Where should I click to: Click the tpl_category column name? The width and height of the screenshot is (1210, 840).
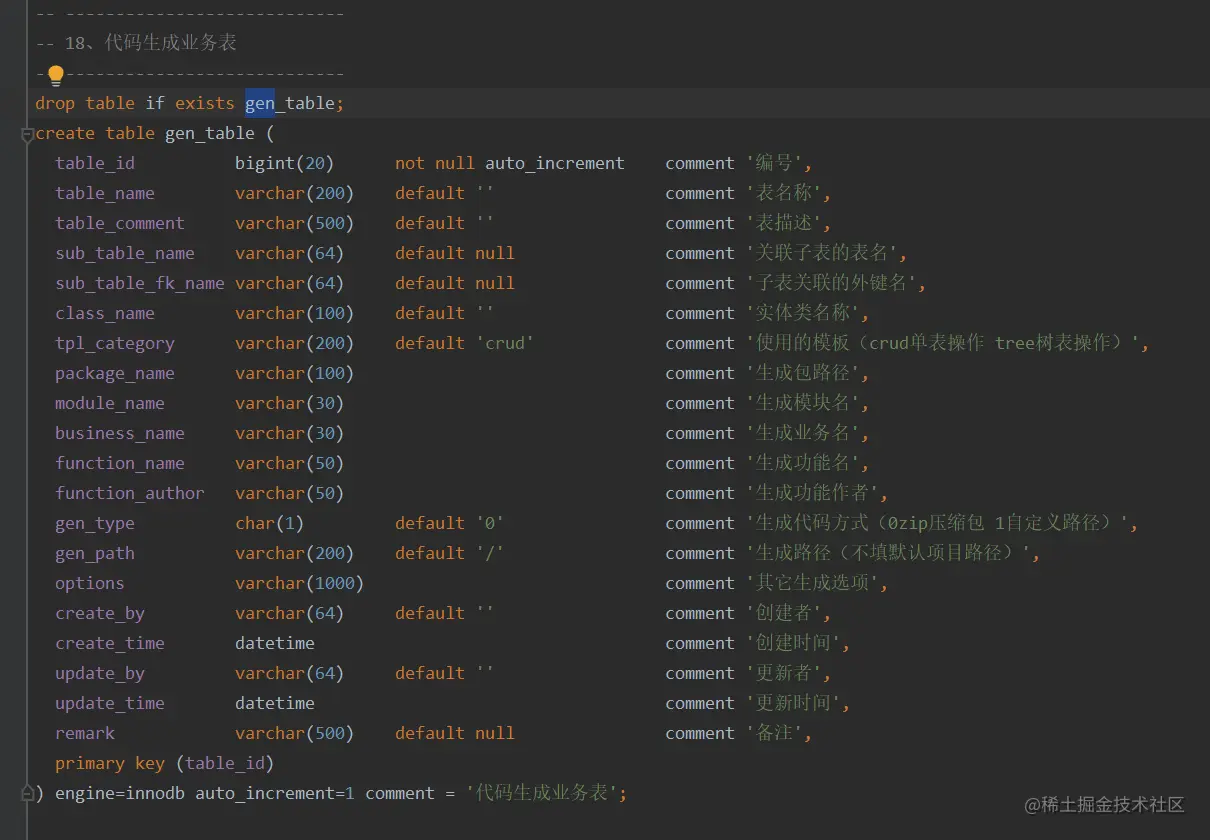tap(115, 343)
